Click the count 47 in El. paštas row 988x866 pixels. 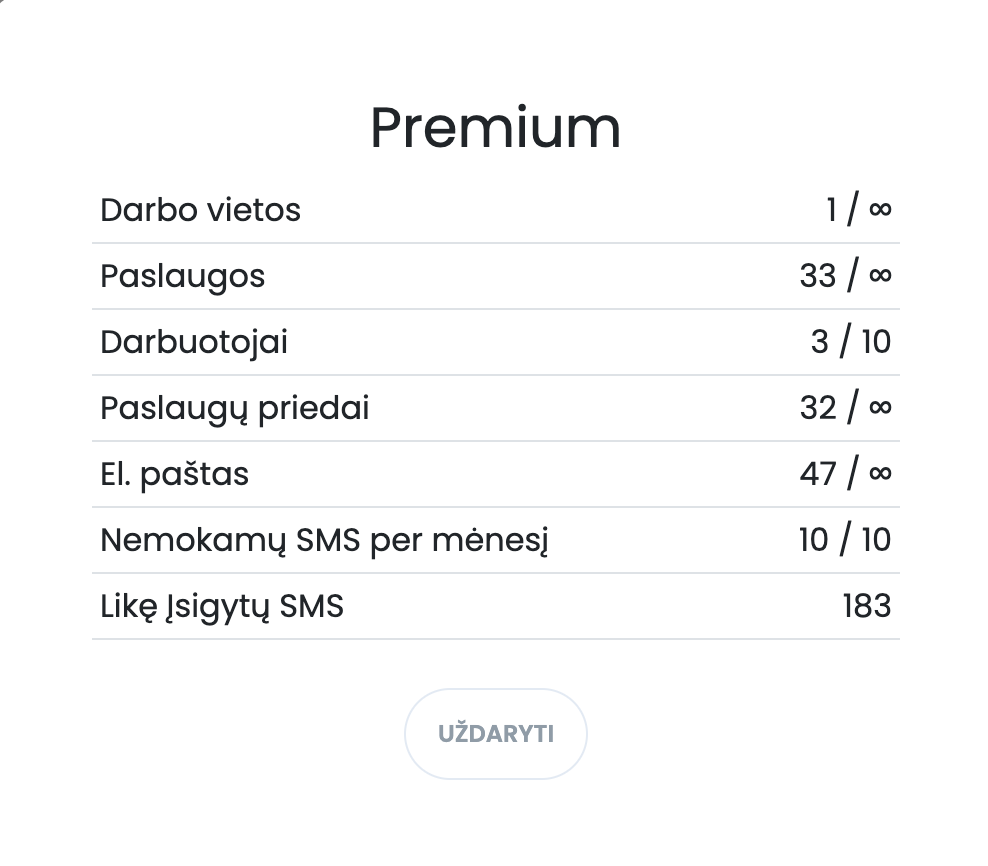click(x=817, y=474)
